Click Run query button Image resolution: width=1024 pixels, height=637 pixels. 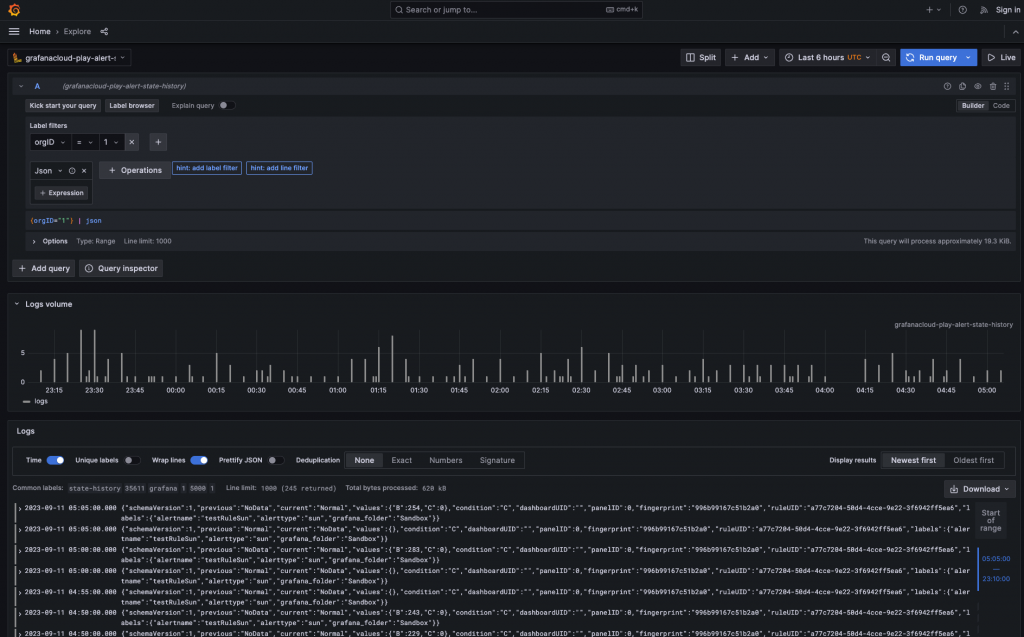[931, 57]
